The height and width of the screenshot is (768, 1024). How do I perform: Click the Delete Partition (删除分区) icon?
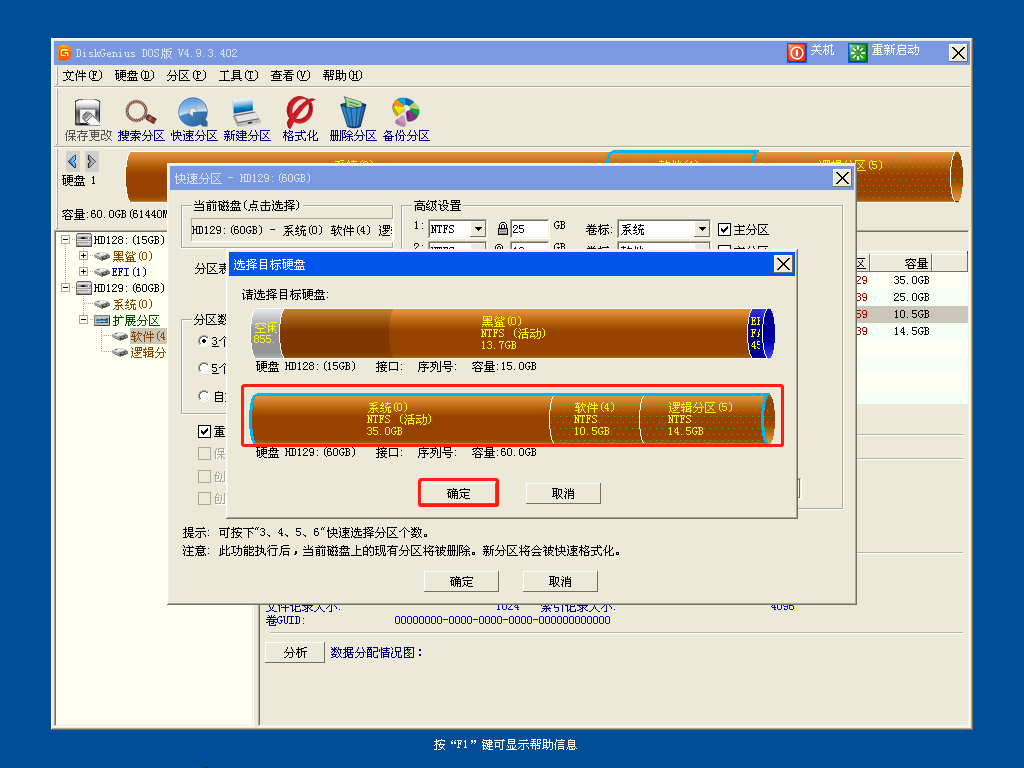(353, 120)
